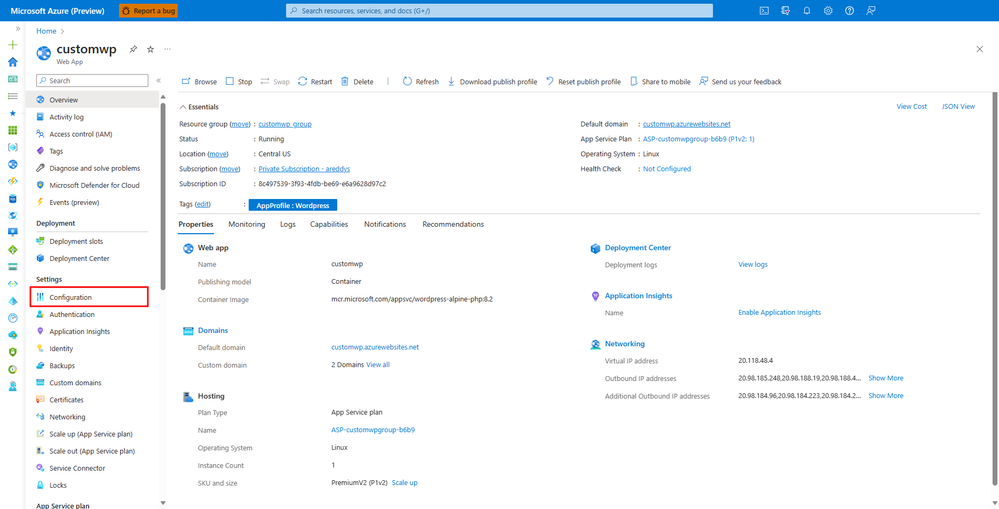The image size is (999, 509).
Task: Delete the web app
Action: [x=357, y=82]
